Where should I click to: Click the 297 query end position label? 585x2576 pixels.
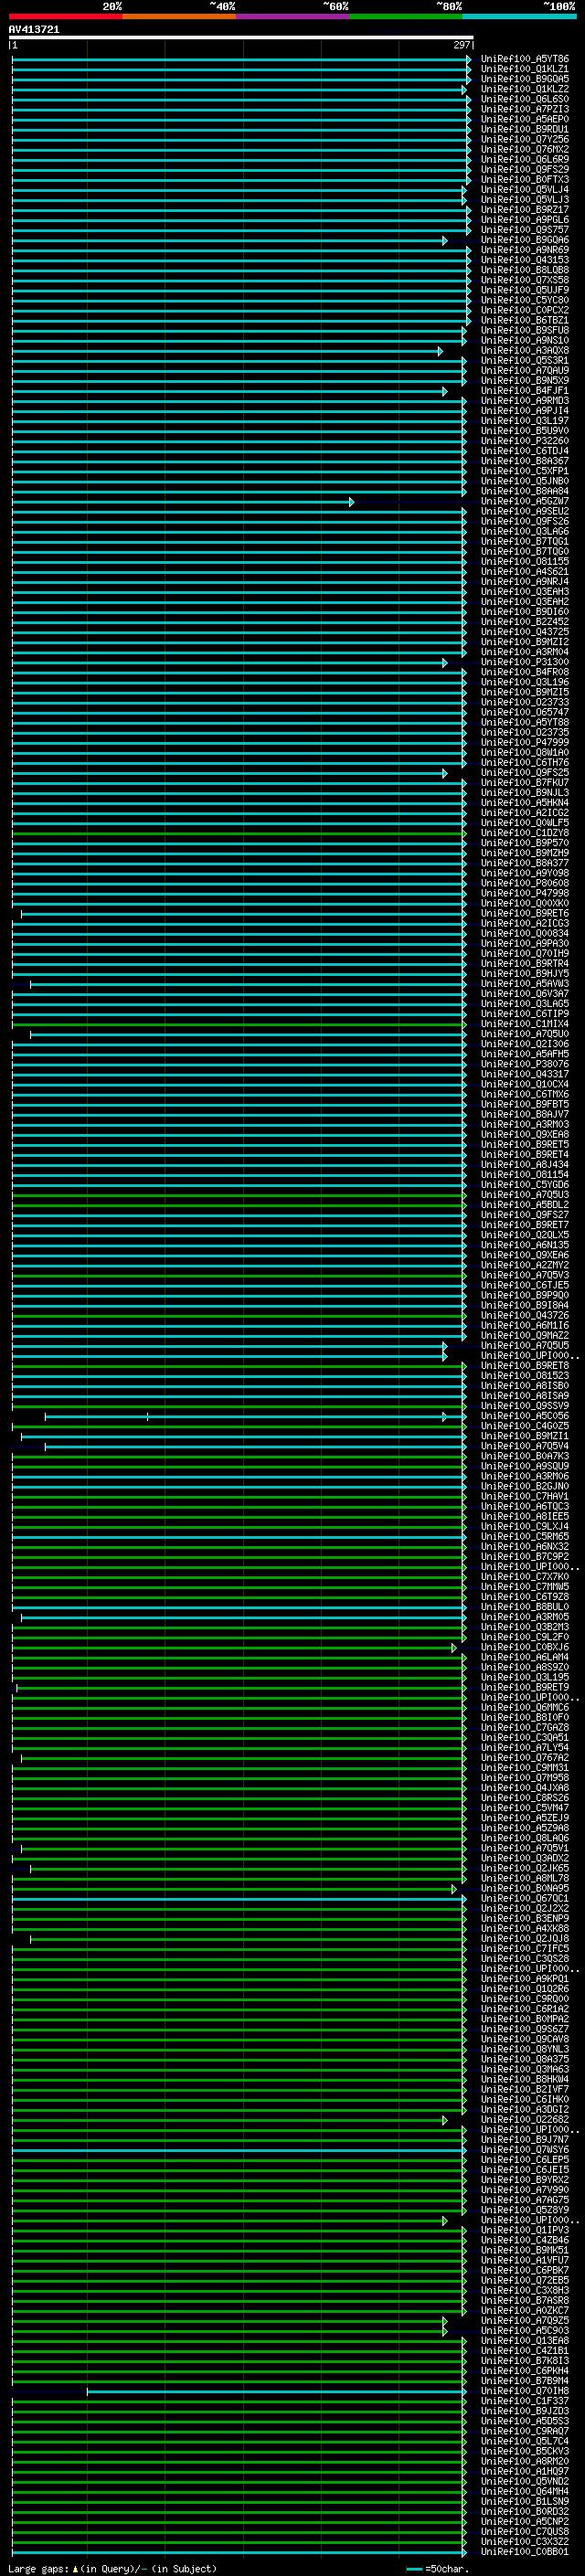[x=461, y=45]
